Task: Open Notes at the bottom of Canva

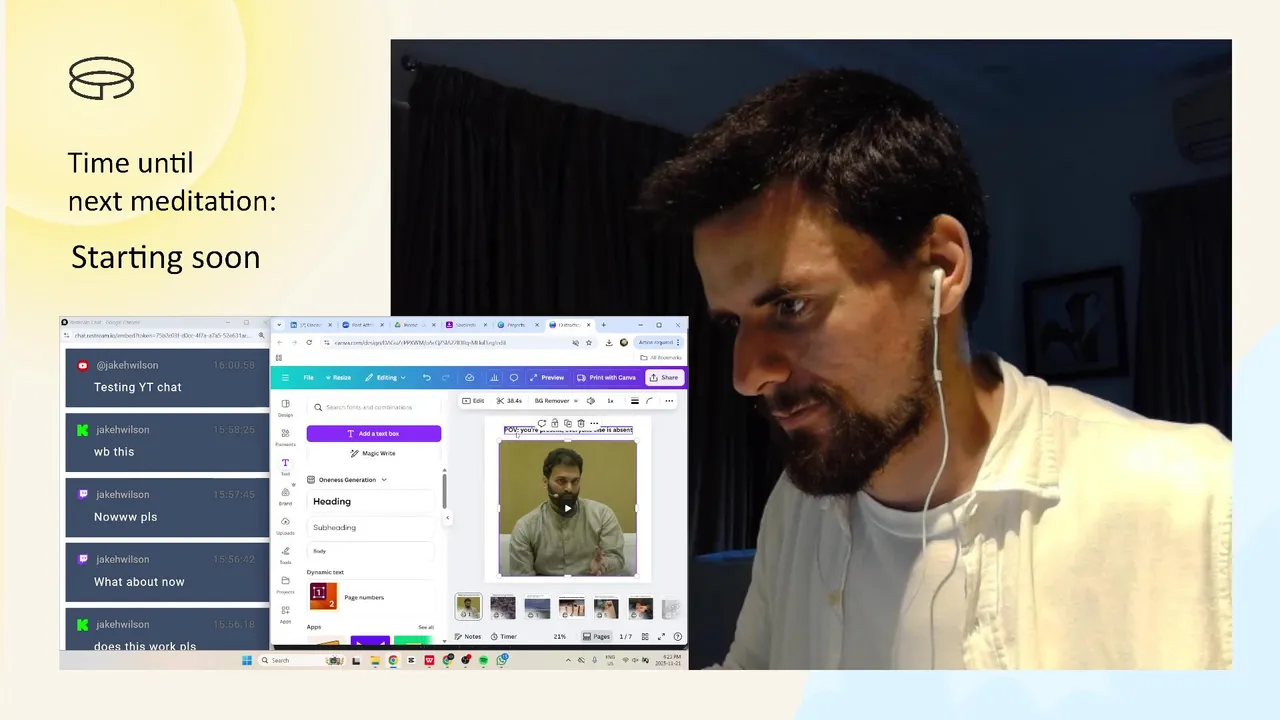Action: point(468,637)
